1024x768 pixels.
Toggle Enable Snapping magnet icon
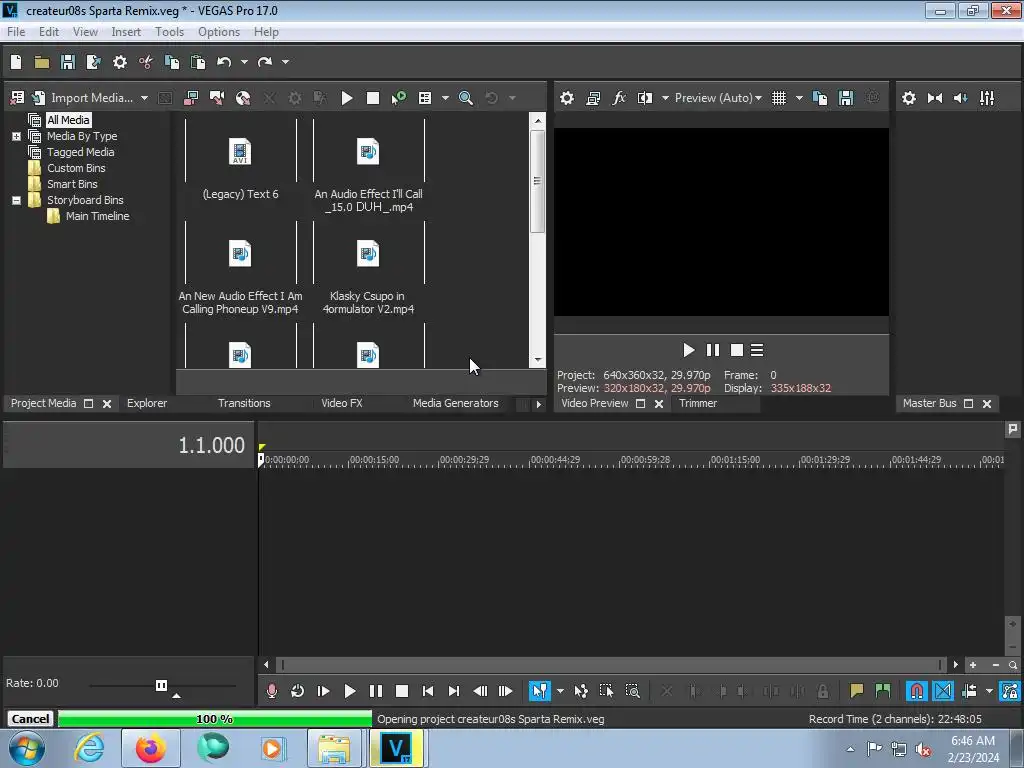pyautogui.click(x=917, y=691)
